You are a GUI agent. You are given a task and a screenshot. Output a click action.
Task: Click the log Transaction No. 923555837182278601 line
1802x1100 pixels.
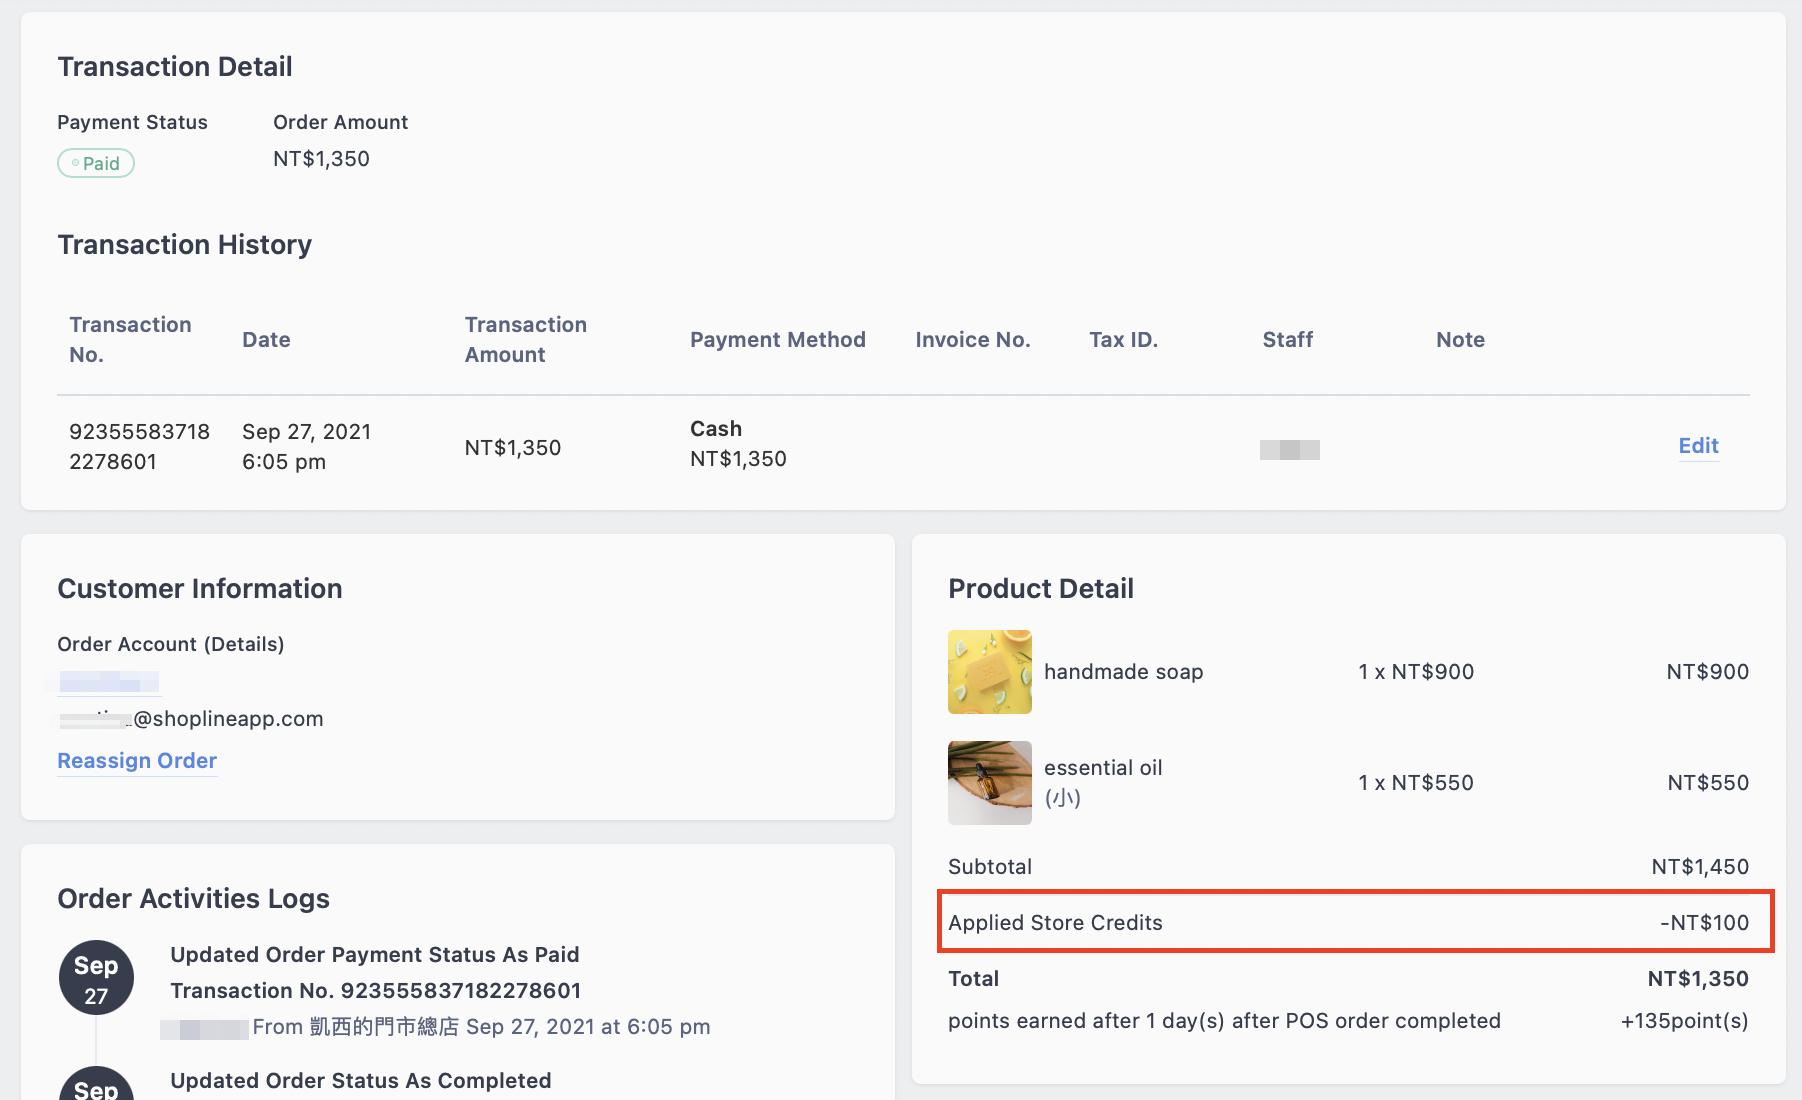376,991
